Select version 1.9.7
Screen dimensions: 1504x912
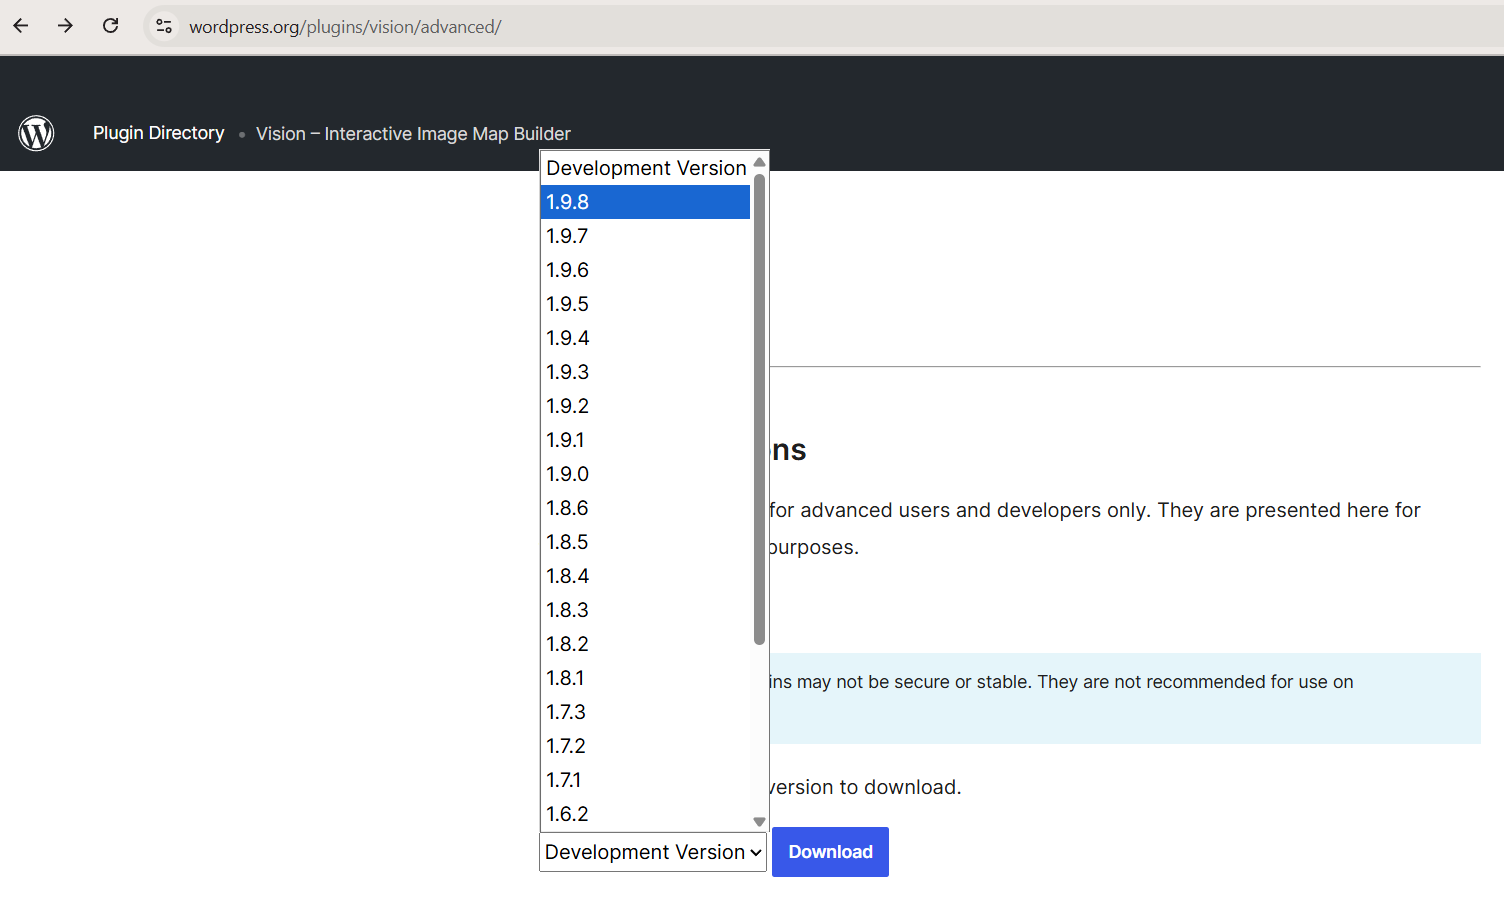[646, 236]
